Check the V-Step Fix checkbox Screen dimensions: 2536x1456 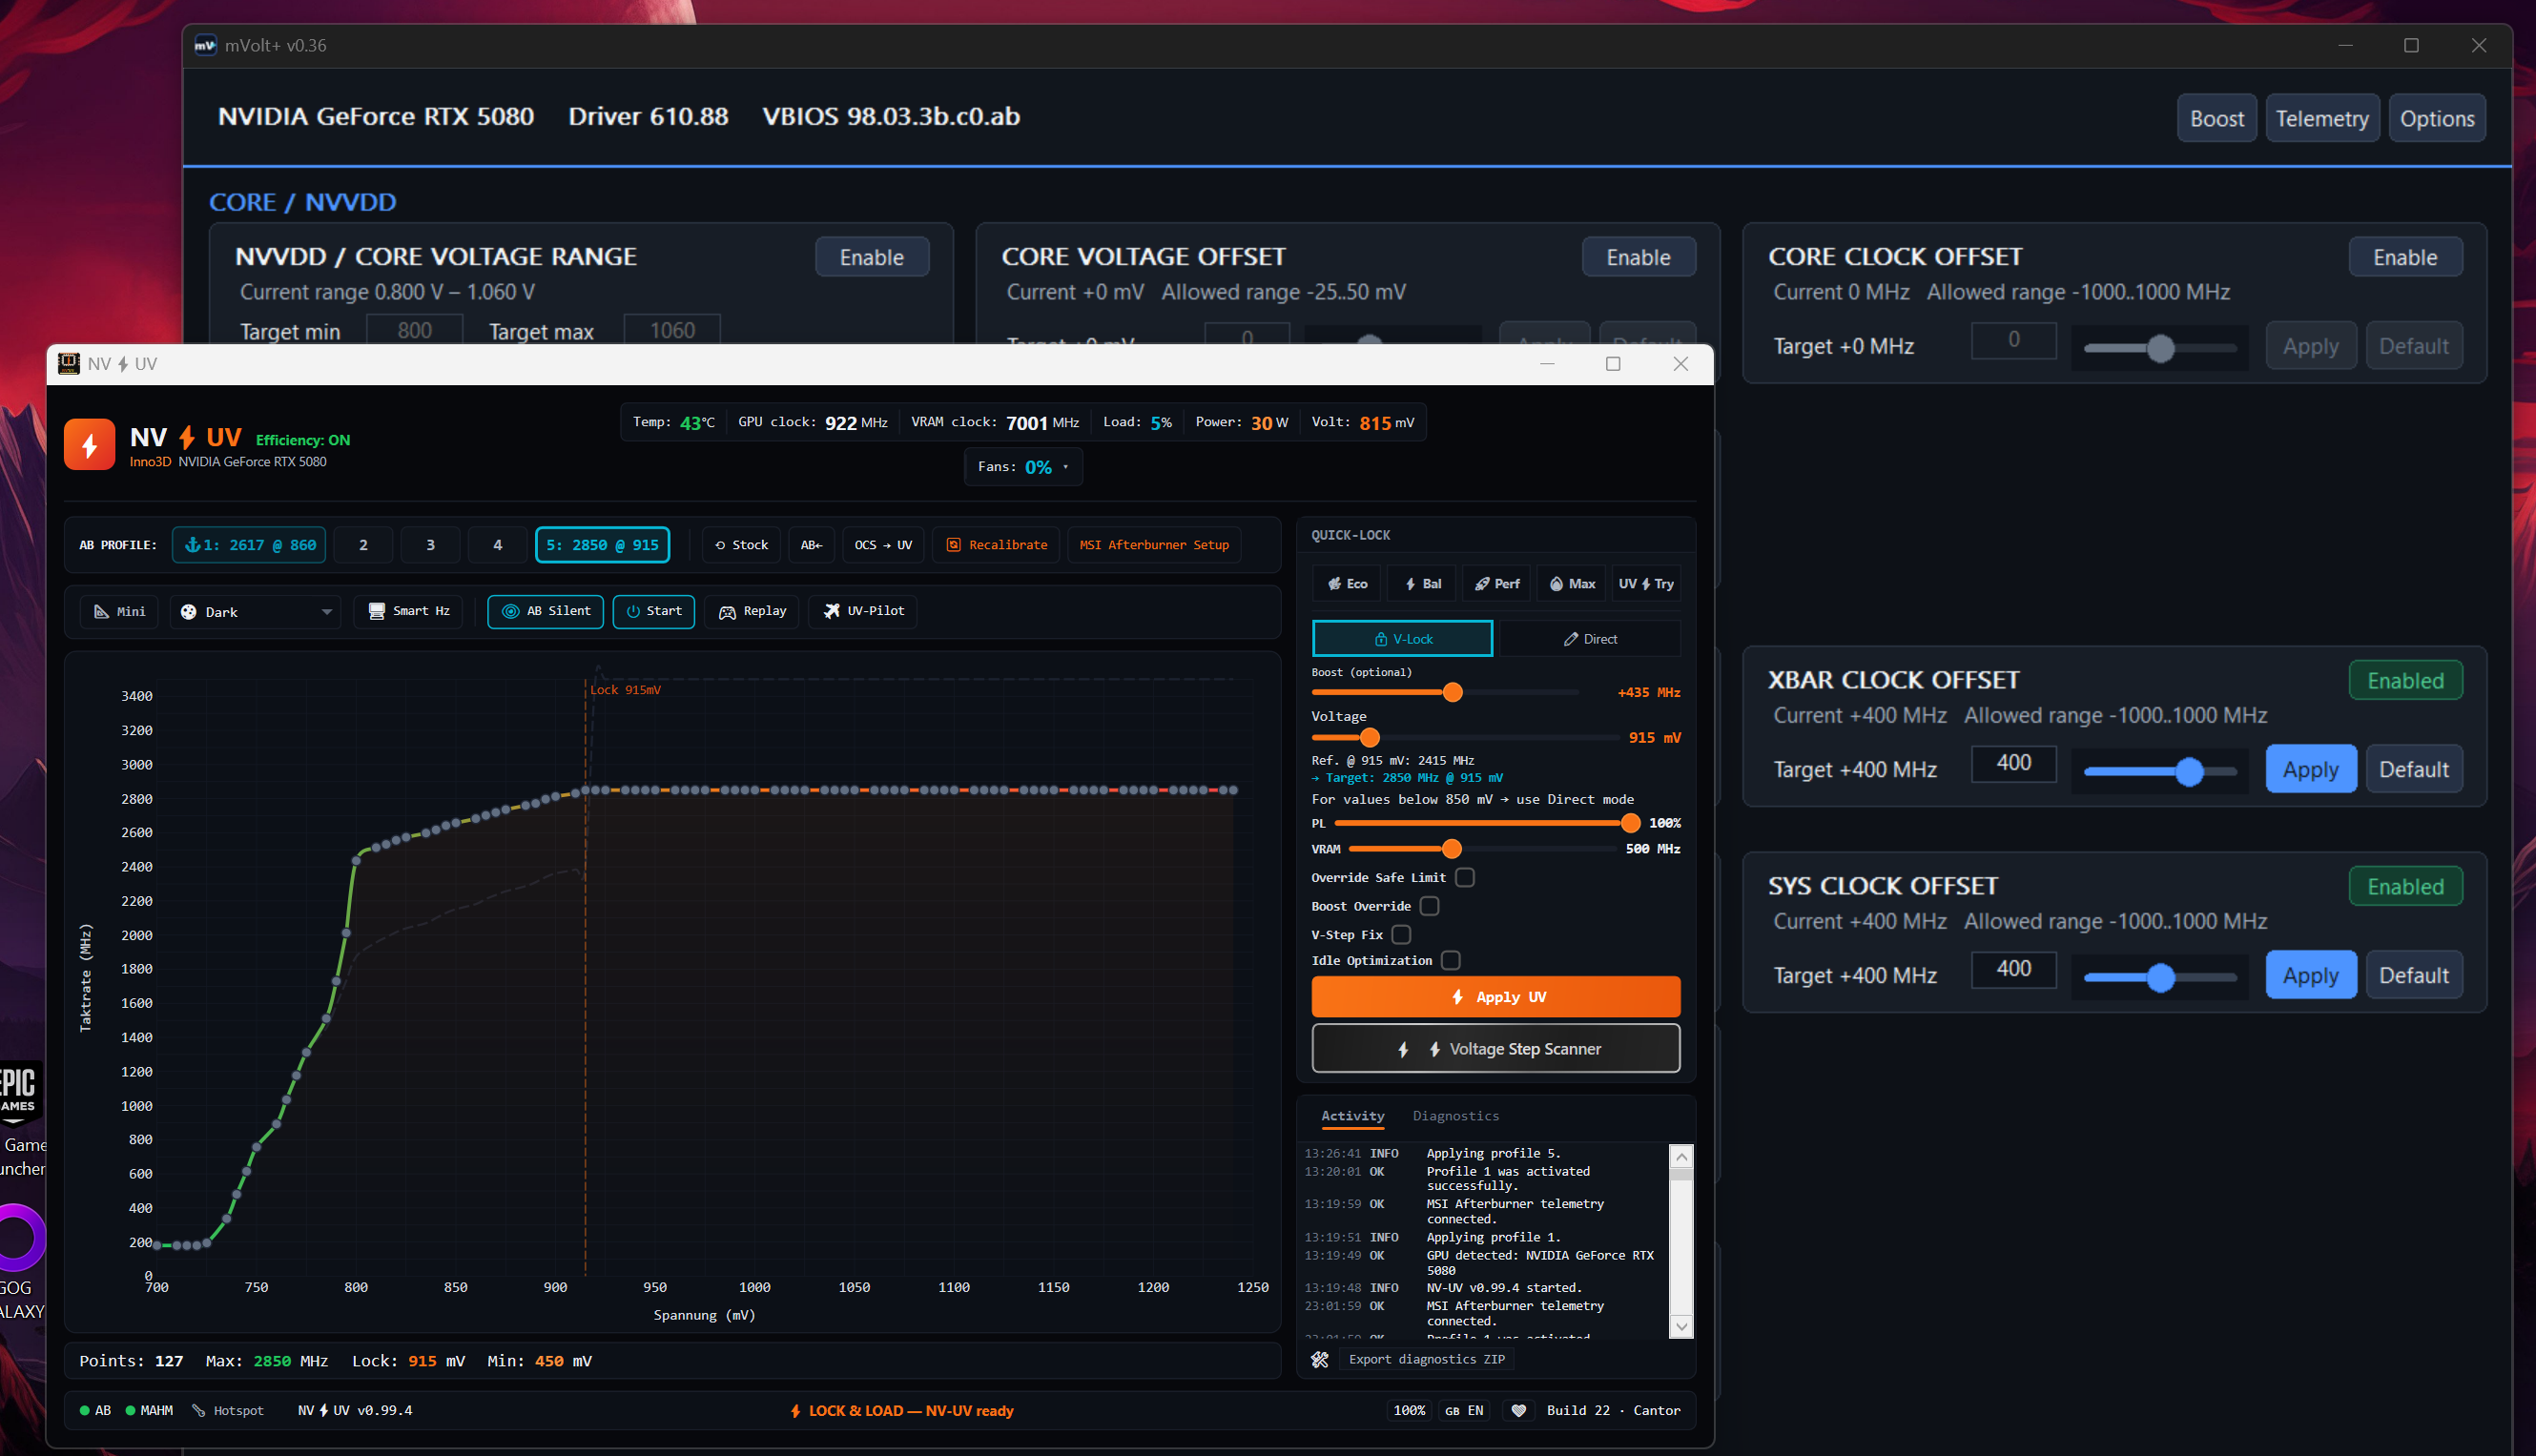[1401, 935]
